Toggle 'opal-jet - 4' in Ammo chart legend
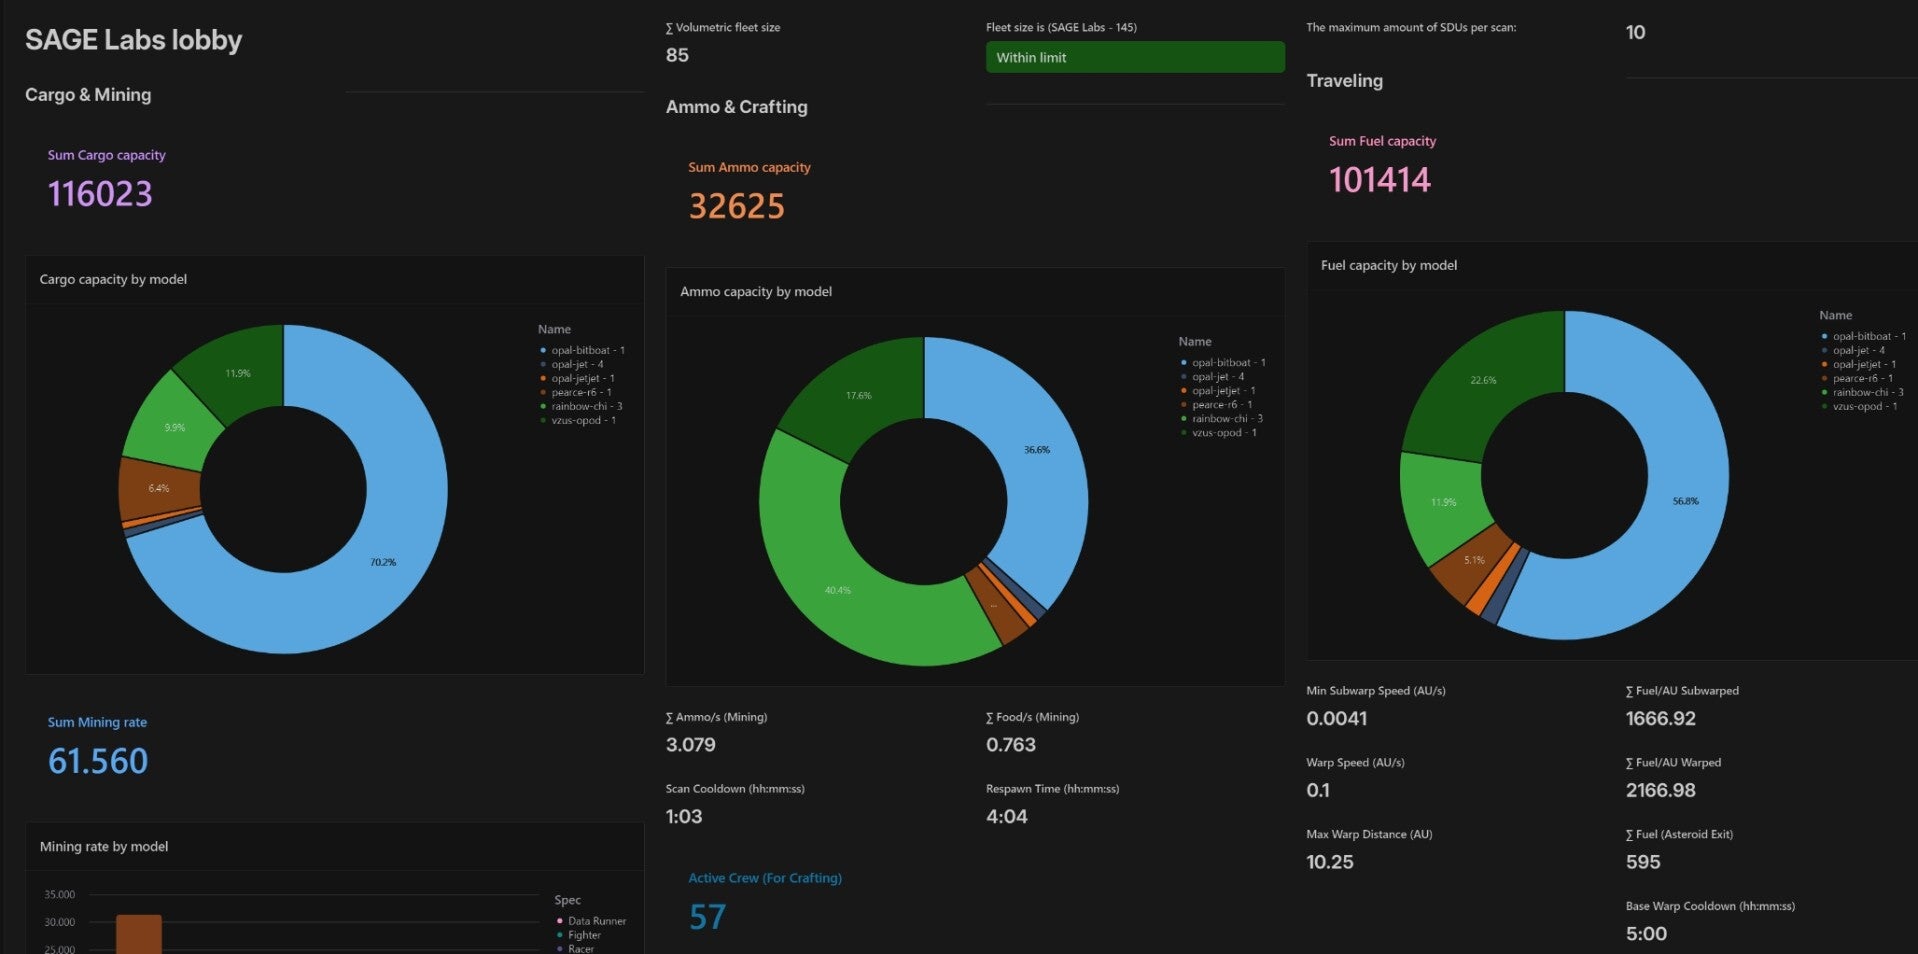 pyautogui.click(x=1213, y=377)
